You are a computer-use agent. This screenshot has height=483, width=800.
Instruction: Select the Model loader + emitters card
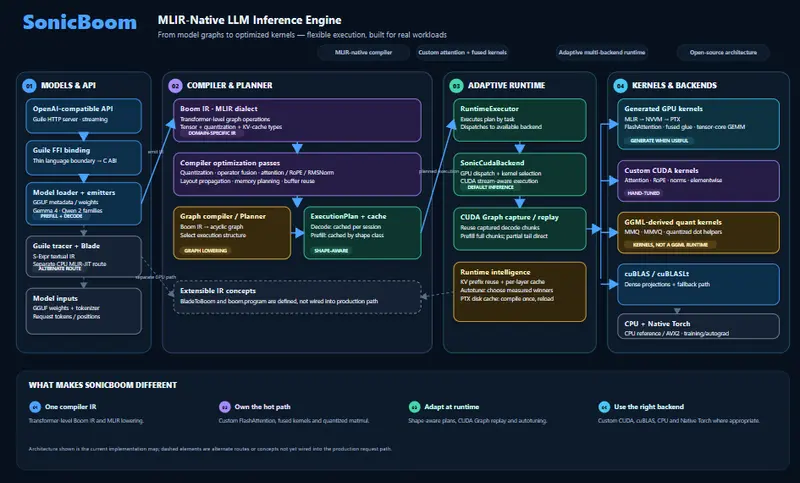pos(84,204)
